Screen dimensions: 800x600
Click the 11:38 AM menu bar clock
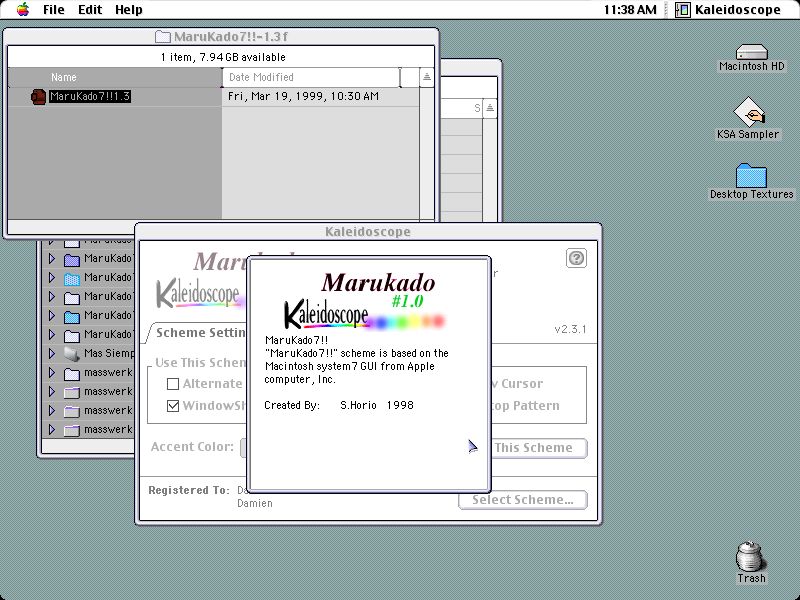pyautogui.click(x=630, y=10)
